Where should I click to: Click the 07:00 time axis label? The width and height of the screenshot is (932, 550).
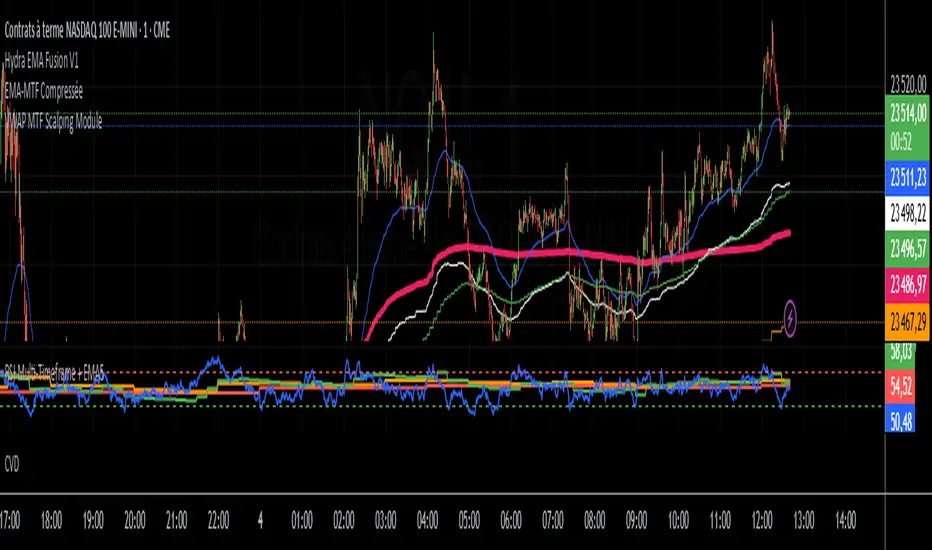(x=553, y=521)
